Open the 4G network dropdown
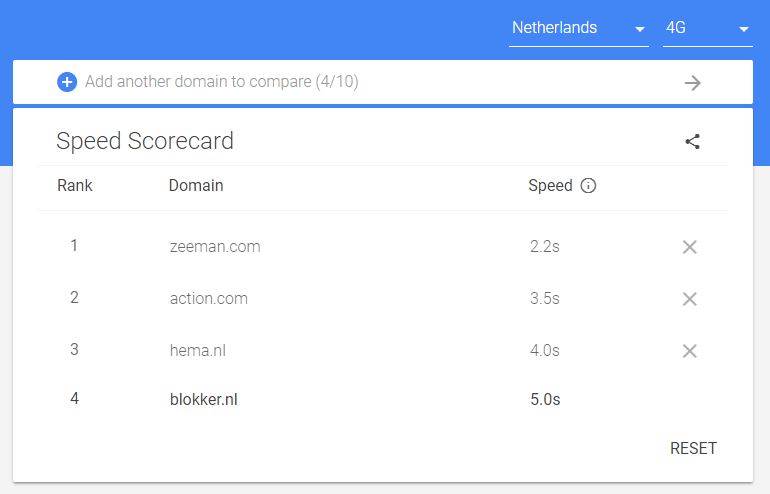This screenshot has height=494, width=770. [x=707, y=29]
